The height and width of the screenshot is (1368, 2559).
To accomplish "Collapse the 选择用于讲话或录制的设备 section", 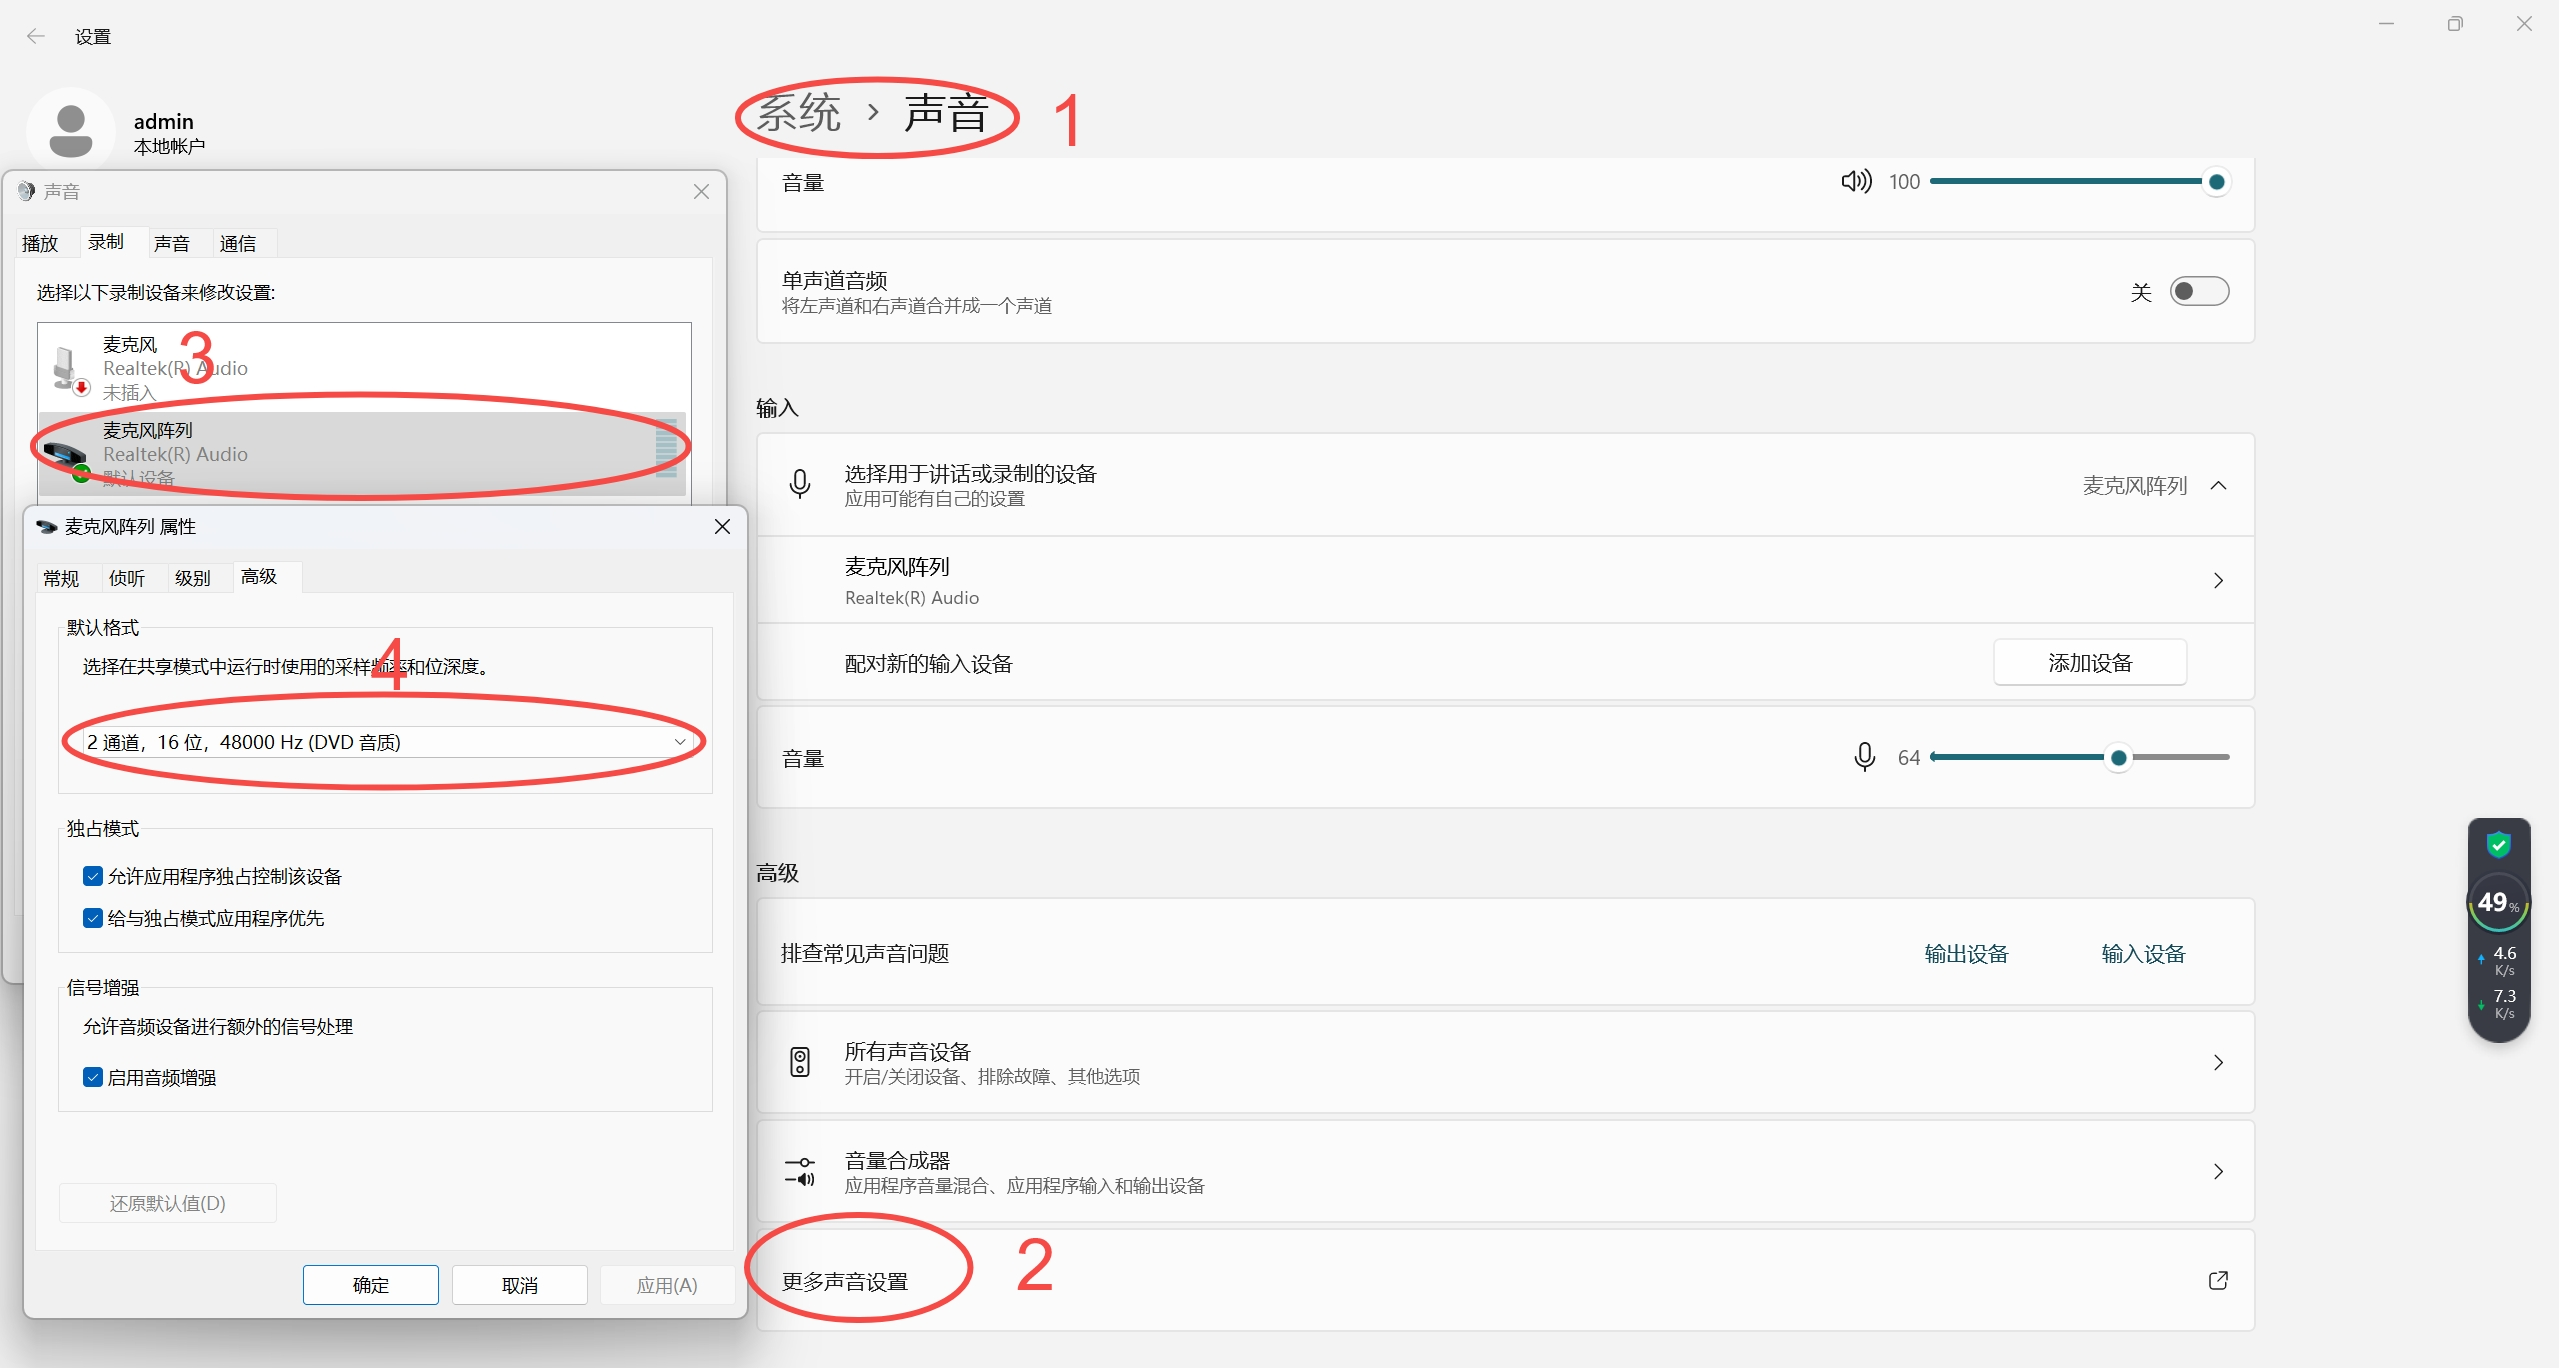I will (2218, 486).
